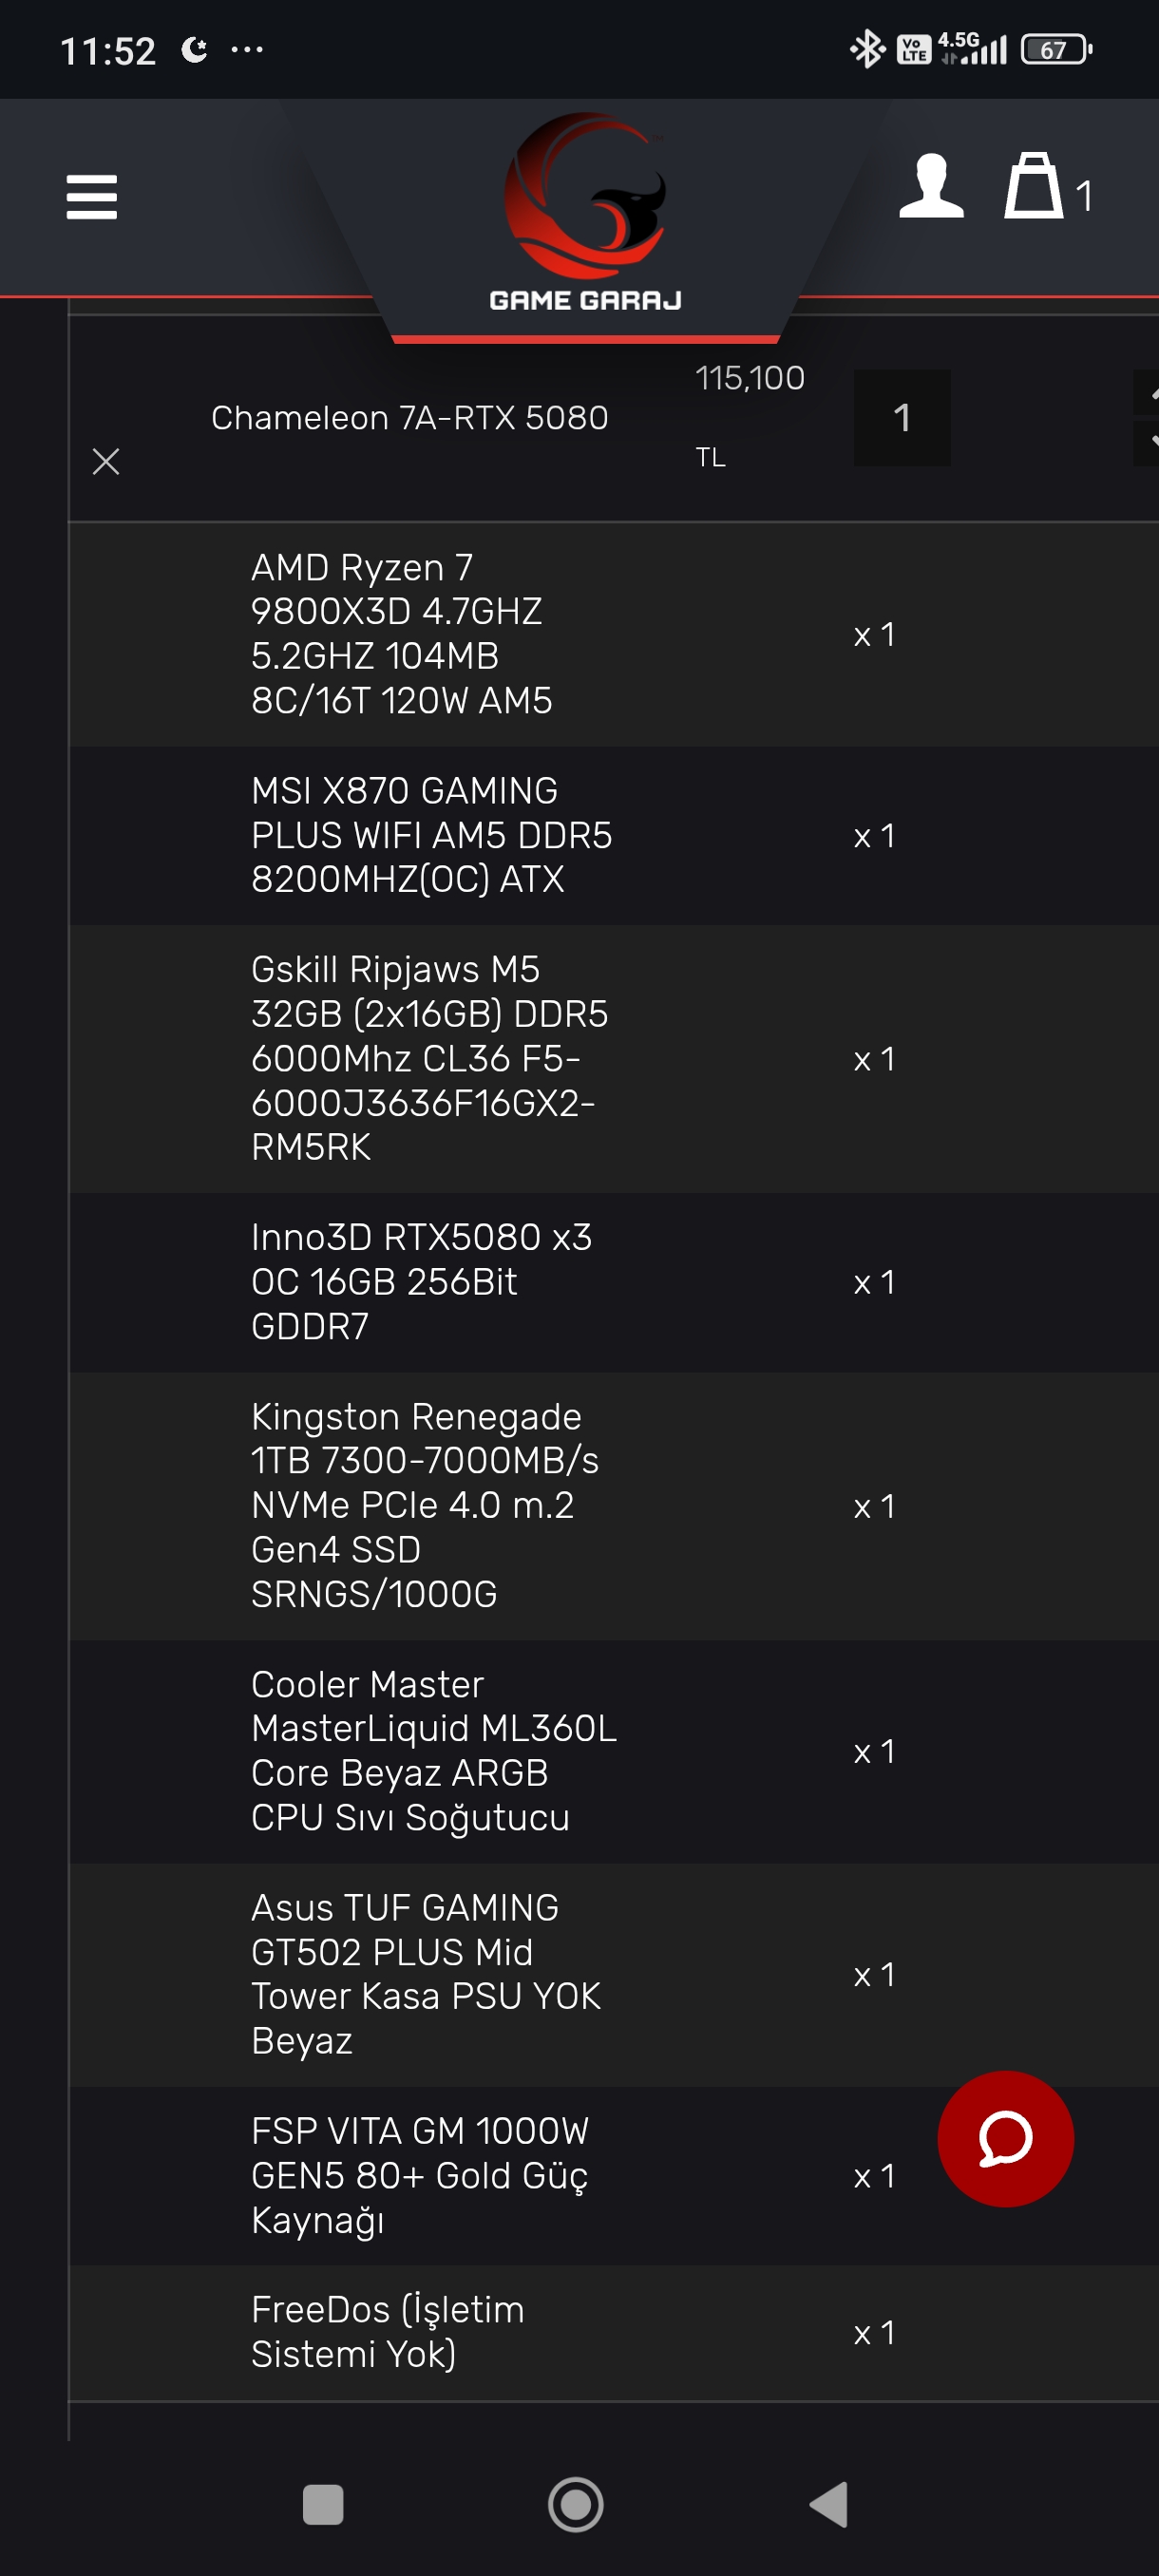Tap the Inno3D RTX5080 x3 OC item

point(421,1281)
